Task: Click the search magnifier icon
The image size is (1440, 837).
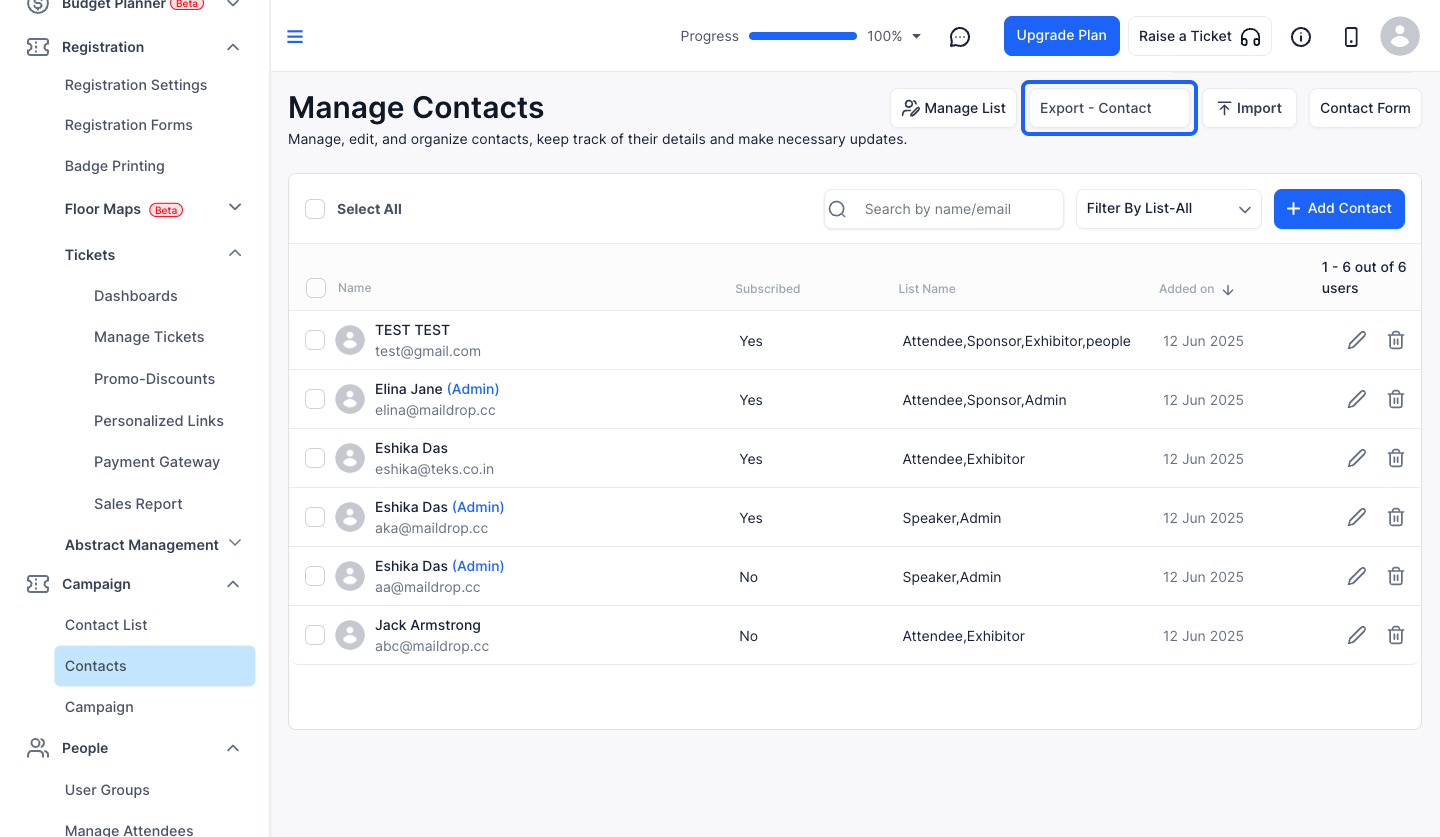Action: point(838,209)
